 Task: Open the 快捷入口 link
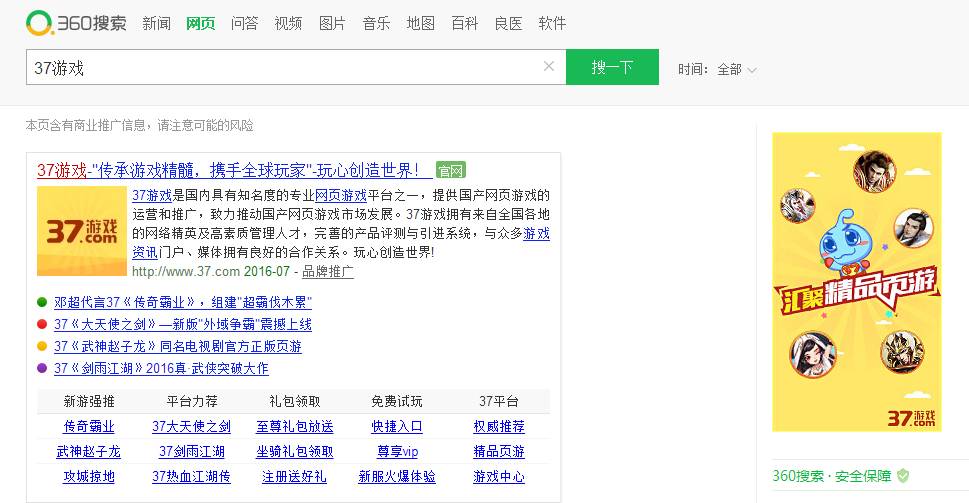tap(397, 426)
